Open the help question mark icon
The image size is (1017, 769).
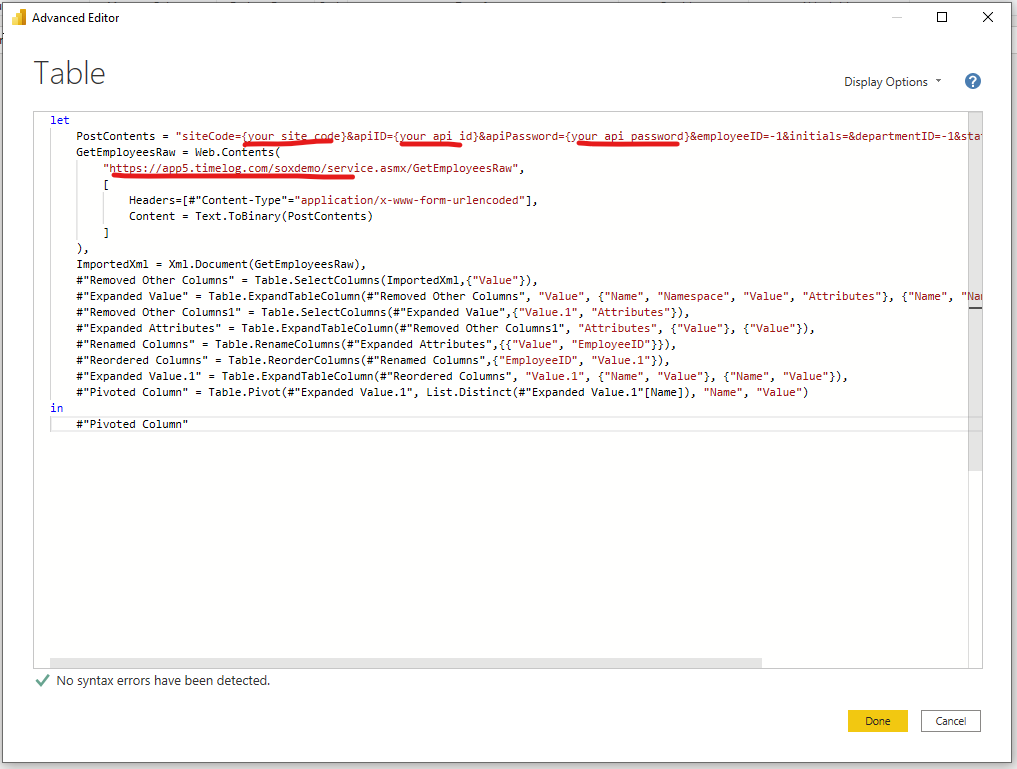972,82
